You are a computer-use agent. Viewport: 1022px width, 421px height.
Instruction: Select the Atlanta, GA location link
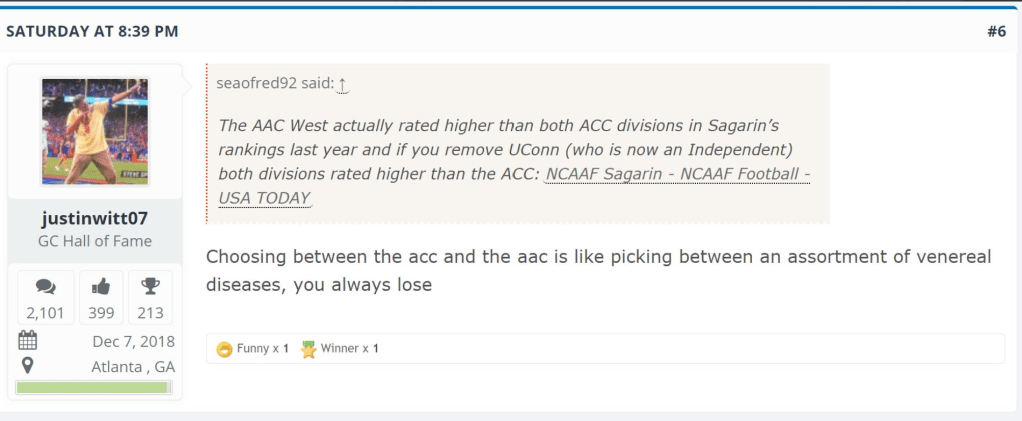tap(133, 366)
